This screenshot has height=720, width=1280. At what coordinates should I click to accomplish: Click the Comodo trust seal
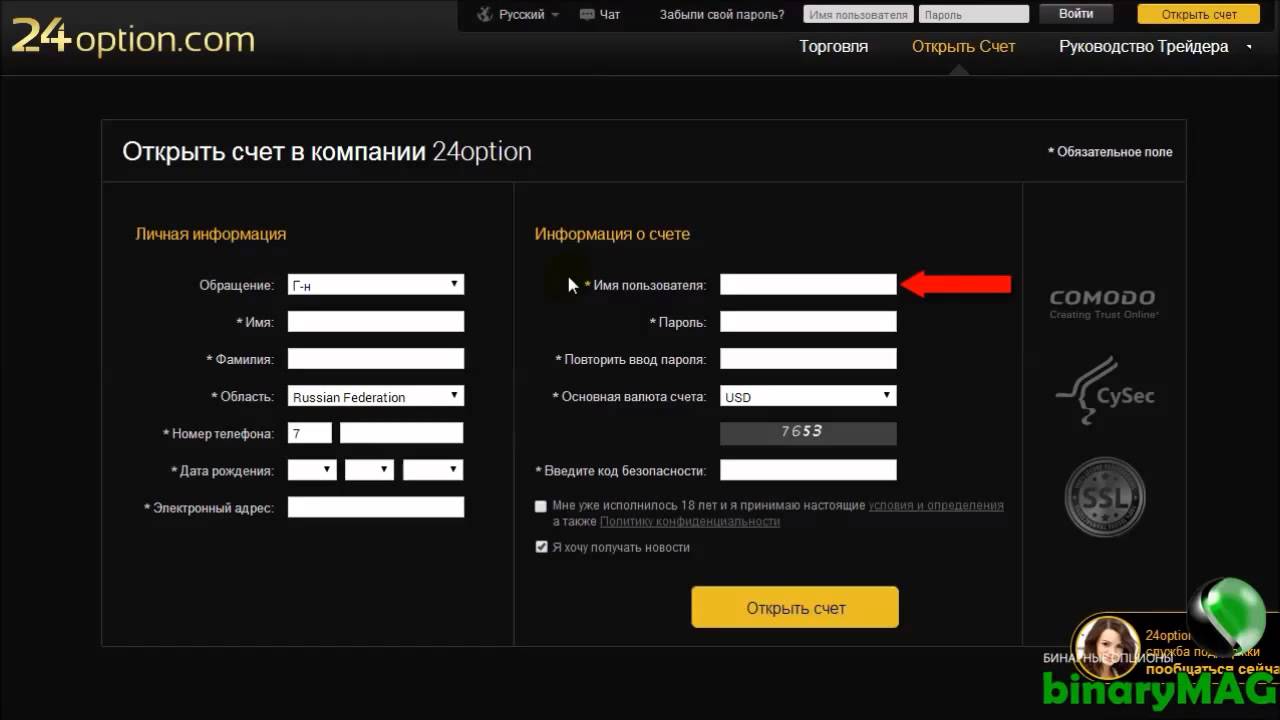(1102, 304)
